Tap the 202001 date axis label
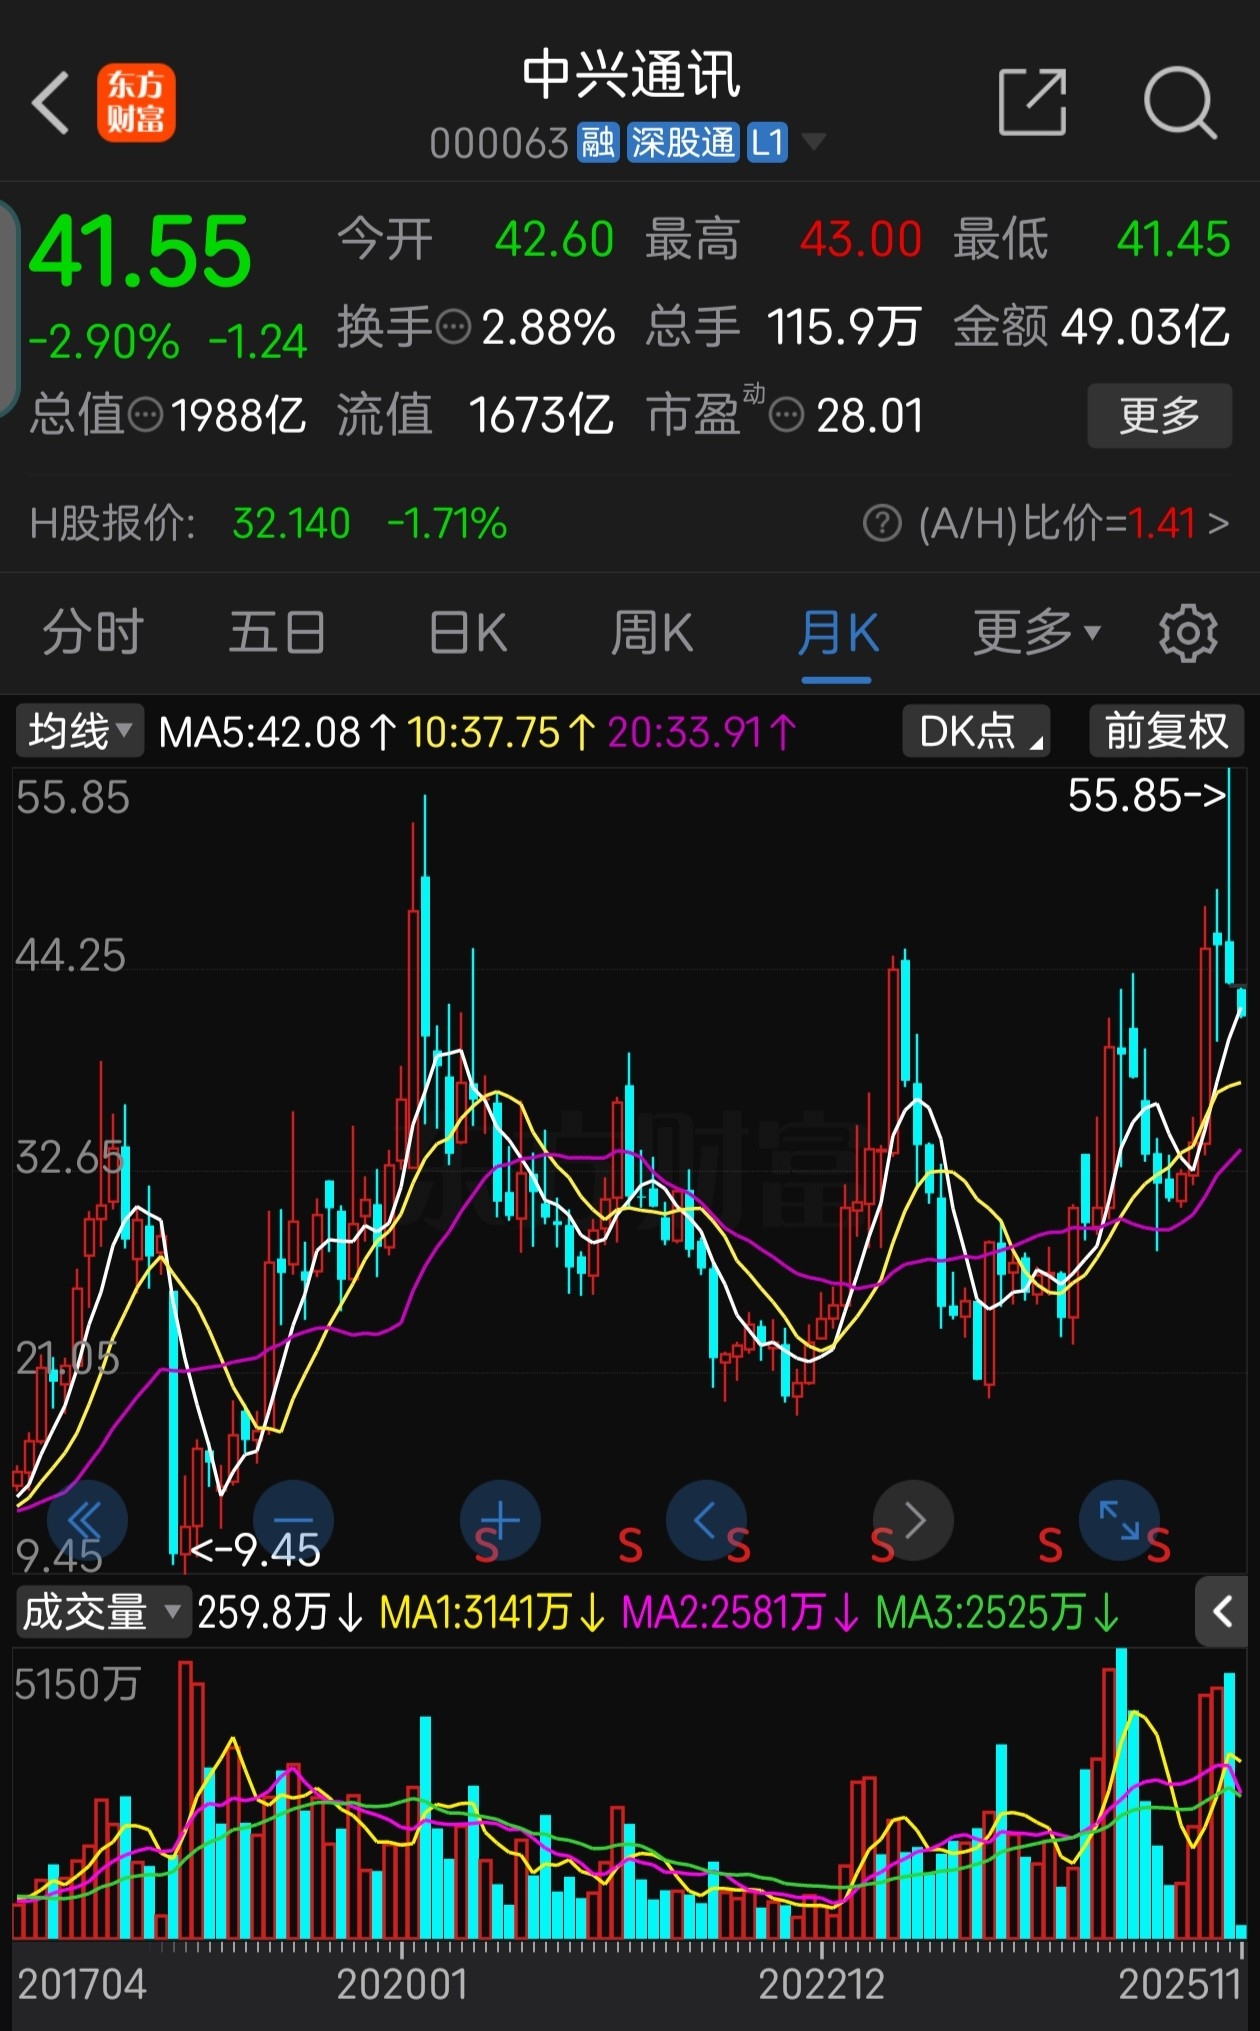The height and width of the screenshot is (2031, 1260). pyautogui.click(x=402, y=1985)
